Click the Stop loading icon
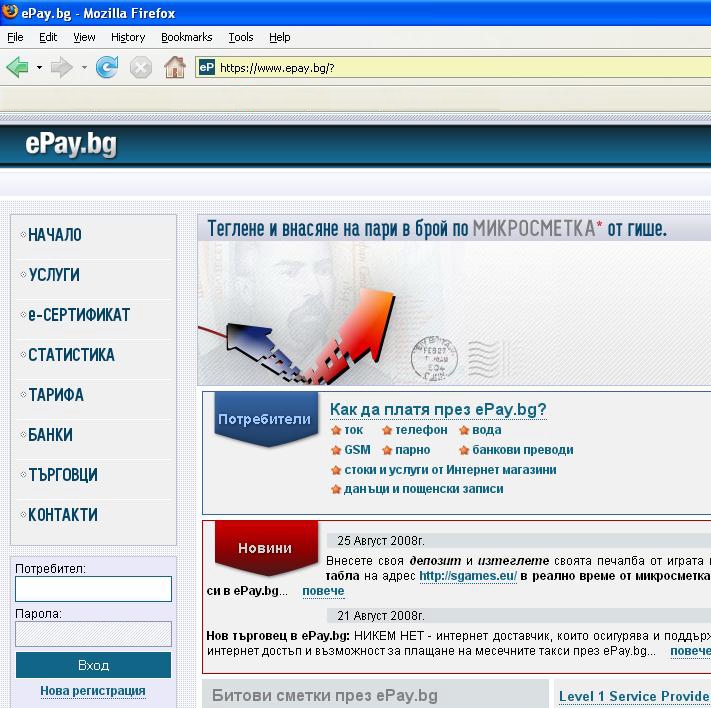Viewport: 711px width, 708px height. point(141,68)
